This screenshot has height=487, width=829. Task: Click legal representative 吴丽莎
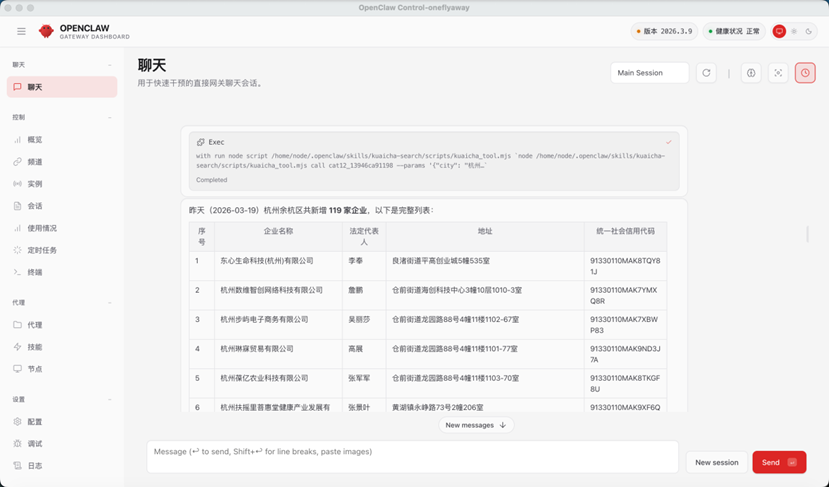coord(359,319)
